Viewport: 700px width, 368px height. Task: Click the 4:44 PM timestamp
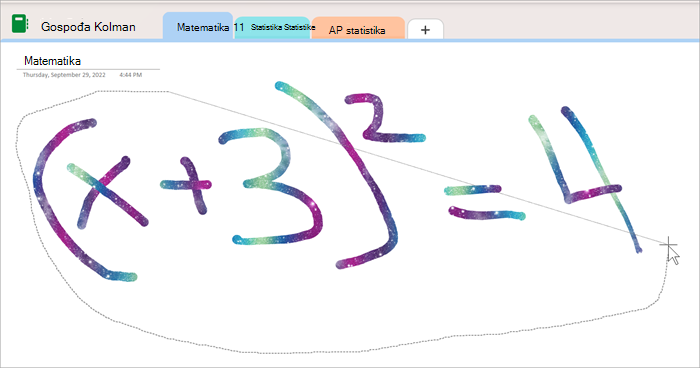click(x=131, y=75)
